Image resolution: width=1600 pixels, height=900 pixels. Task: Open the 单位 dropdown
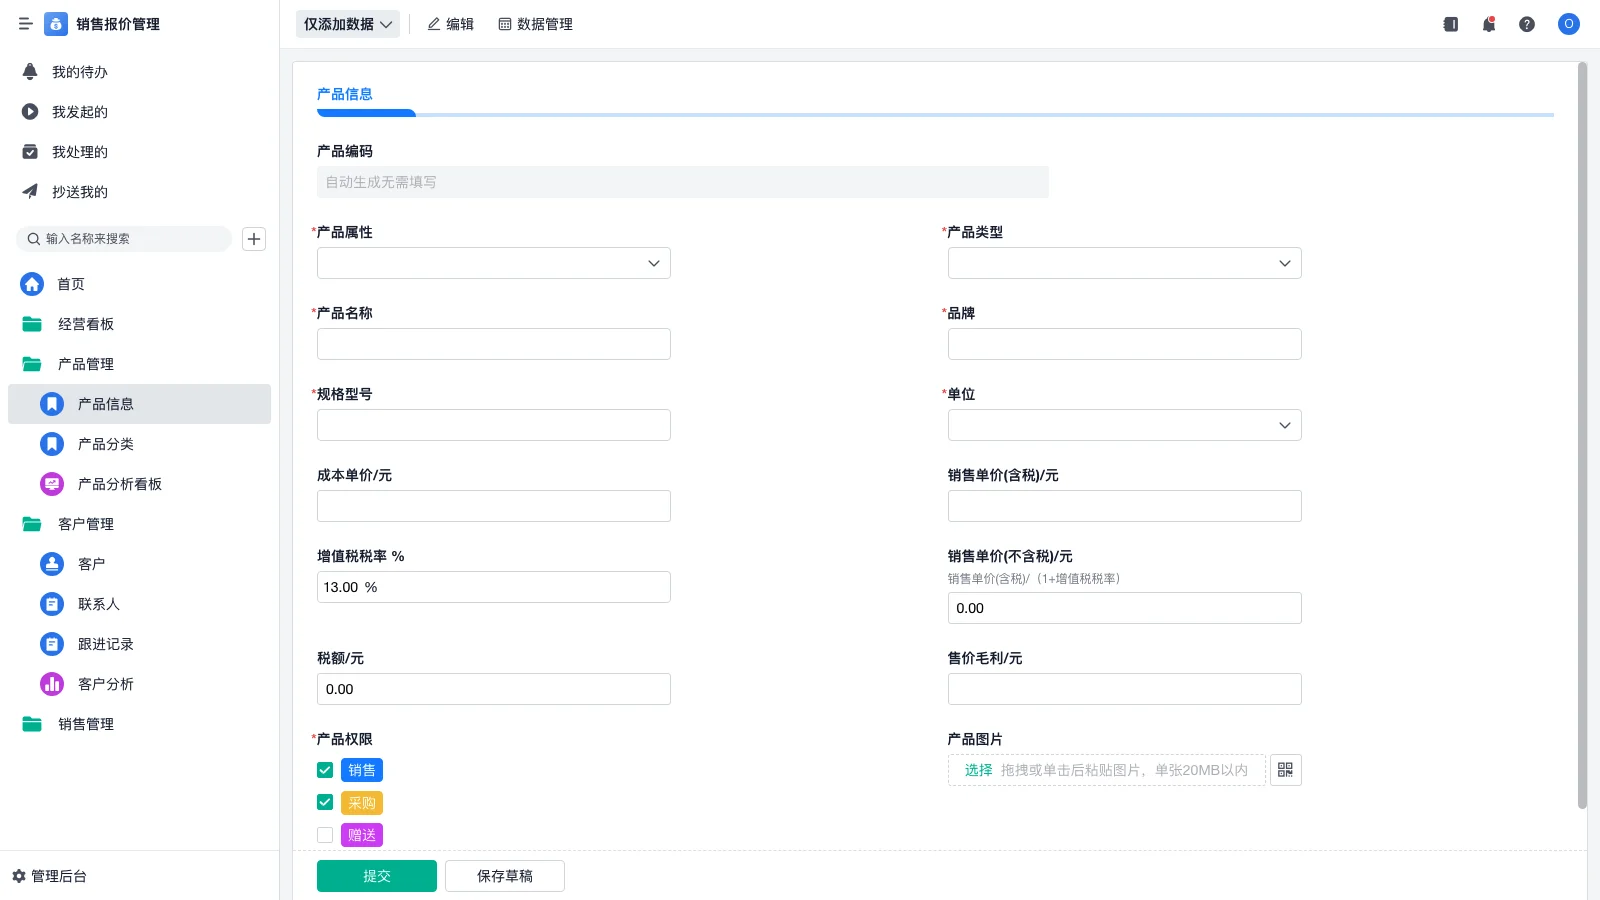(x=1125, y=425)
